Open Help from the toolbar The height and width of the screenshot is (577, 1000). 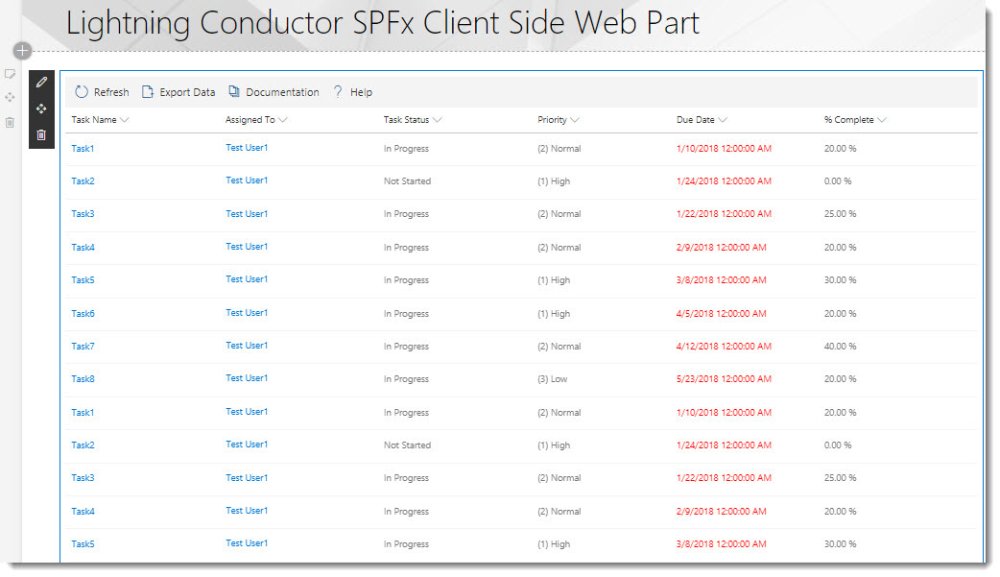tap(354, 91)
